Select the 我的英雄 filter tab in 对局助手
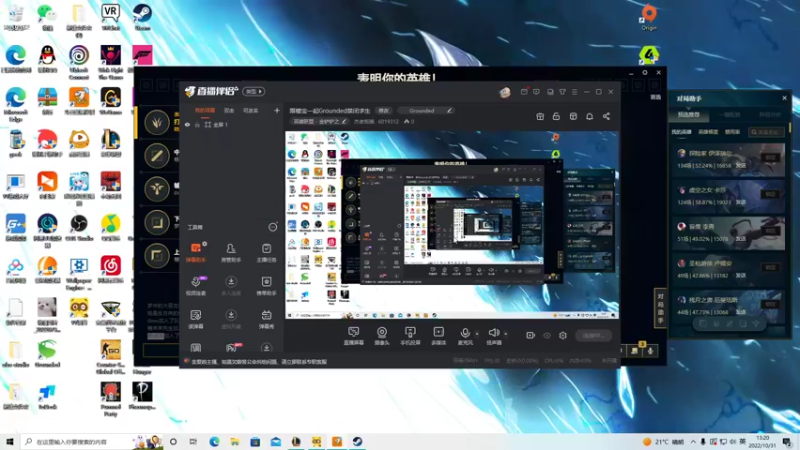This screenshot has width=800, height=450. (681, 132)
